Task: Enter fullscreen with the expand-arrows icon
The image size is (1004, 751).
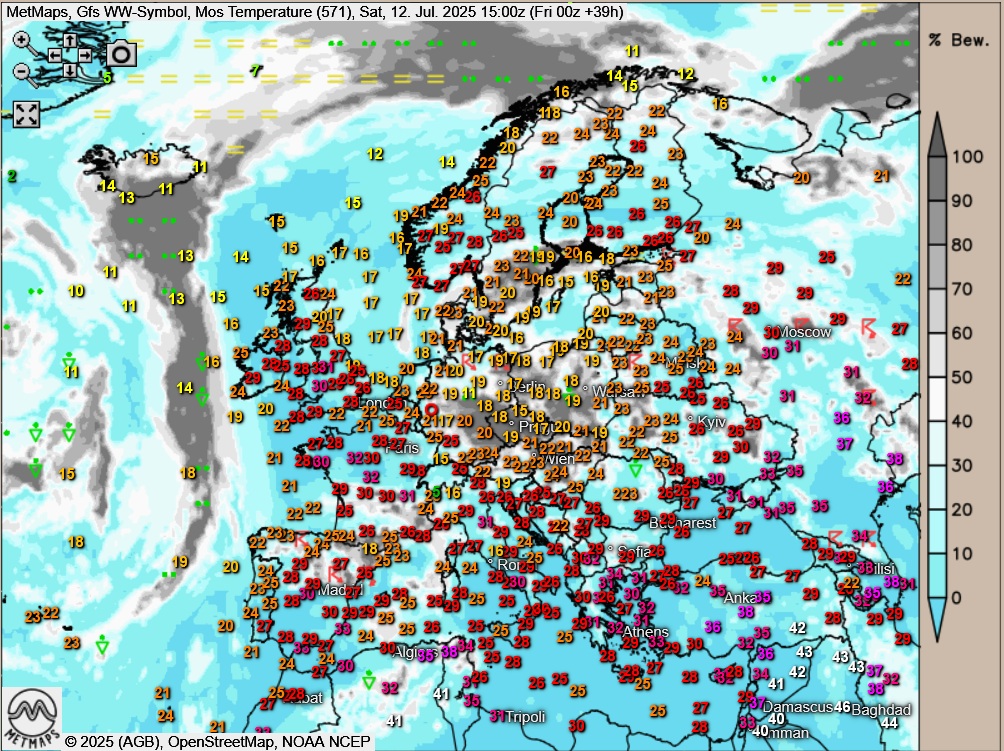Action: click(26, 114)
